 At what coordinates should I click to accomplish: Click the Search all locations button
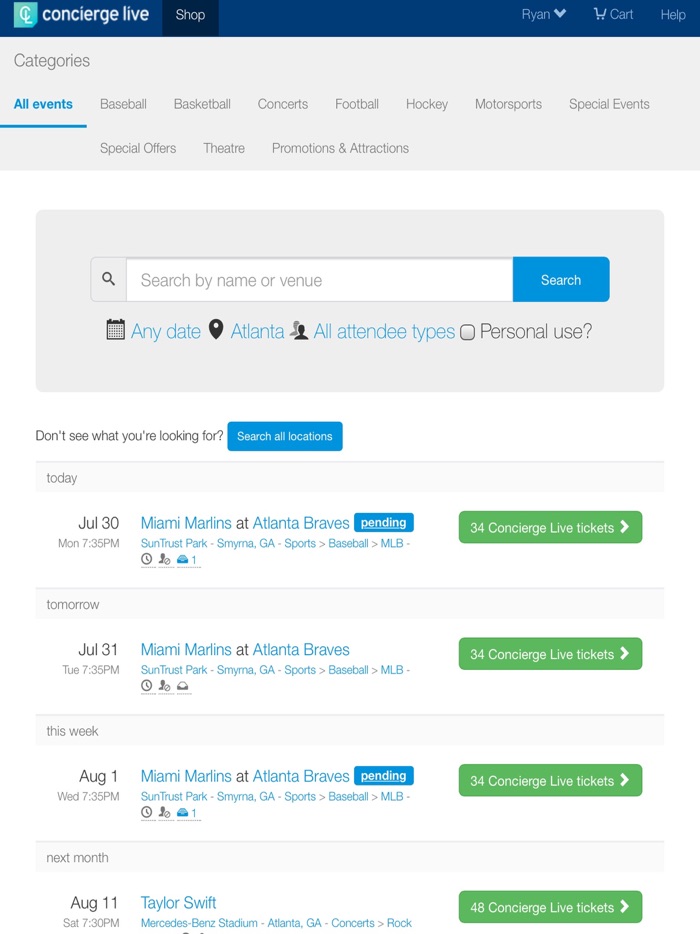[x=285, y=436]
